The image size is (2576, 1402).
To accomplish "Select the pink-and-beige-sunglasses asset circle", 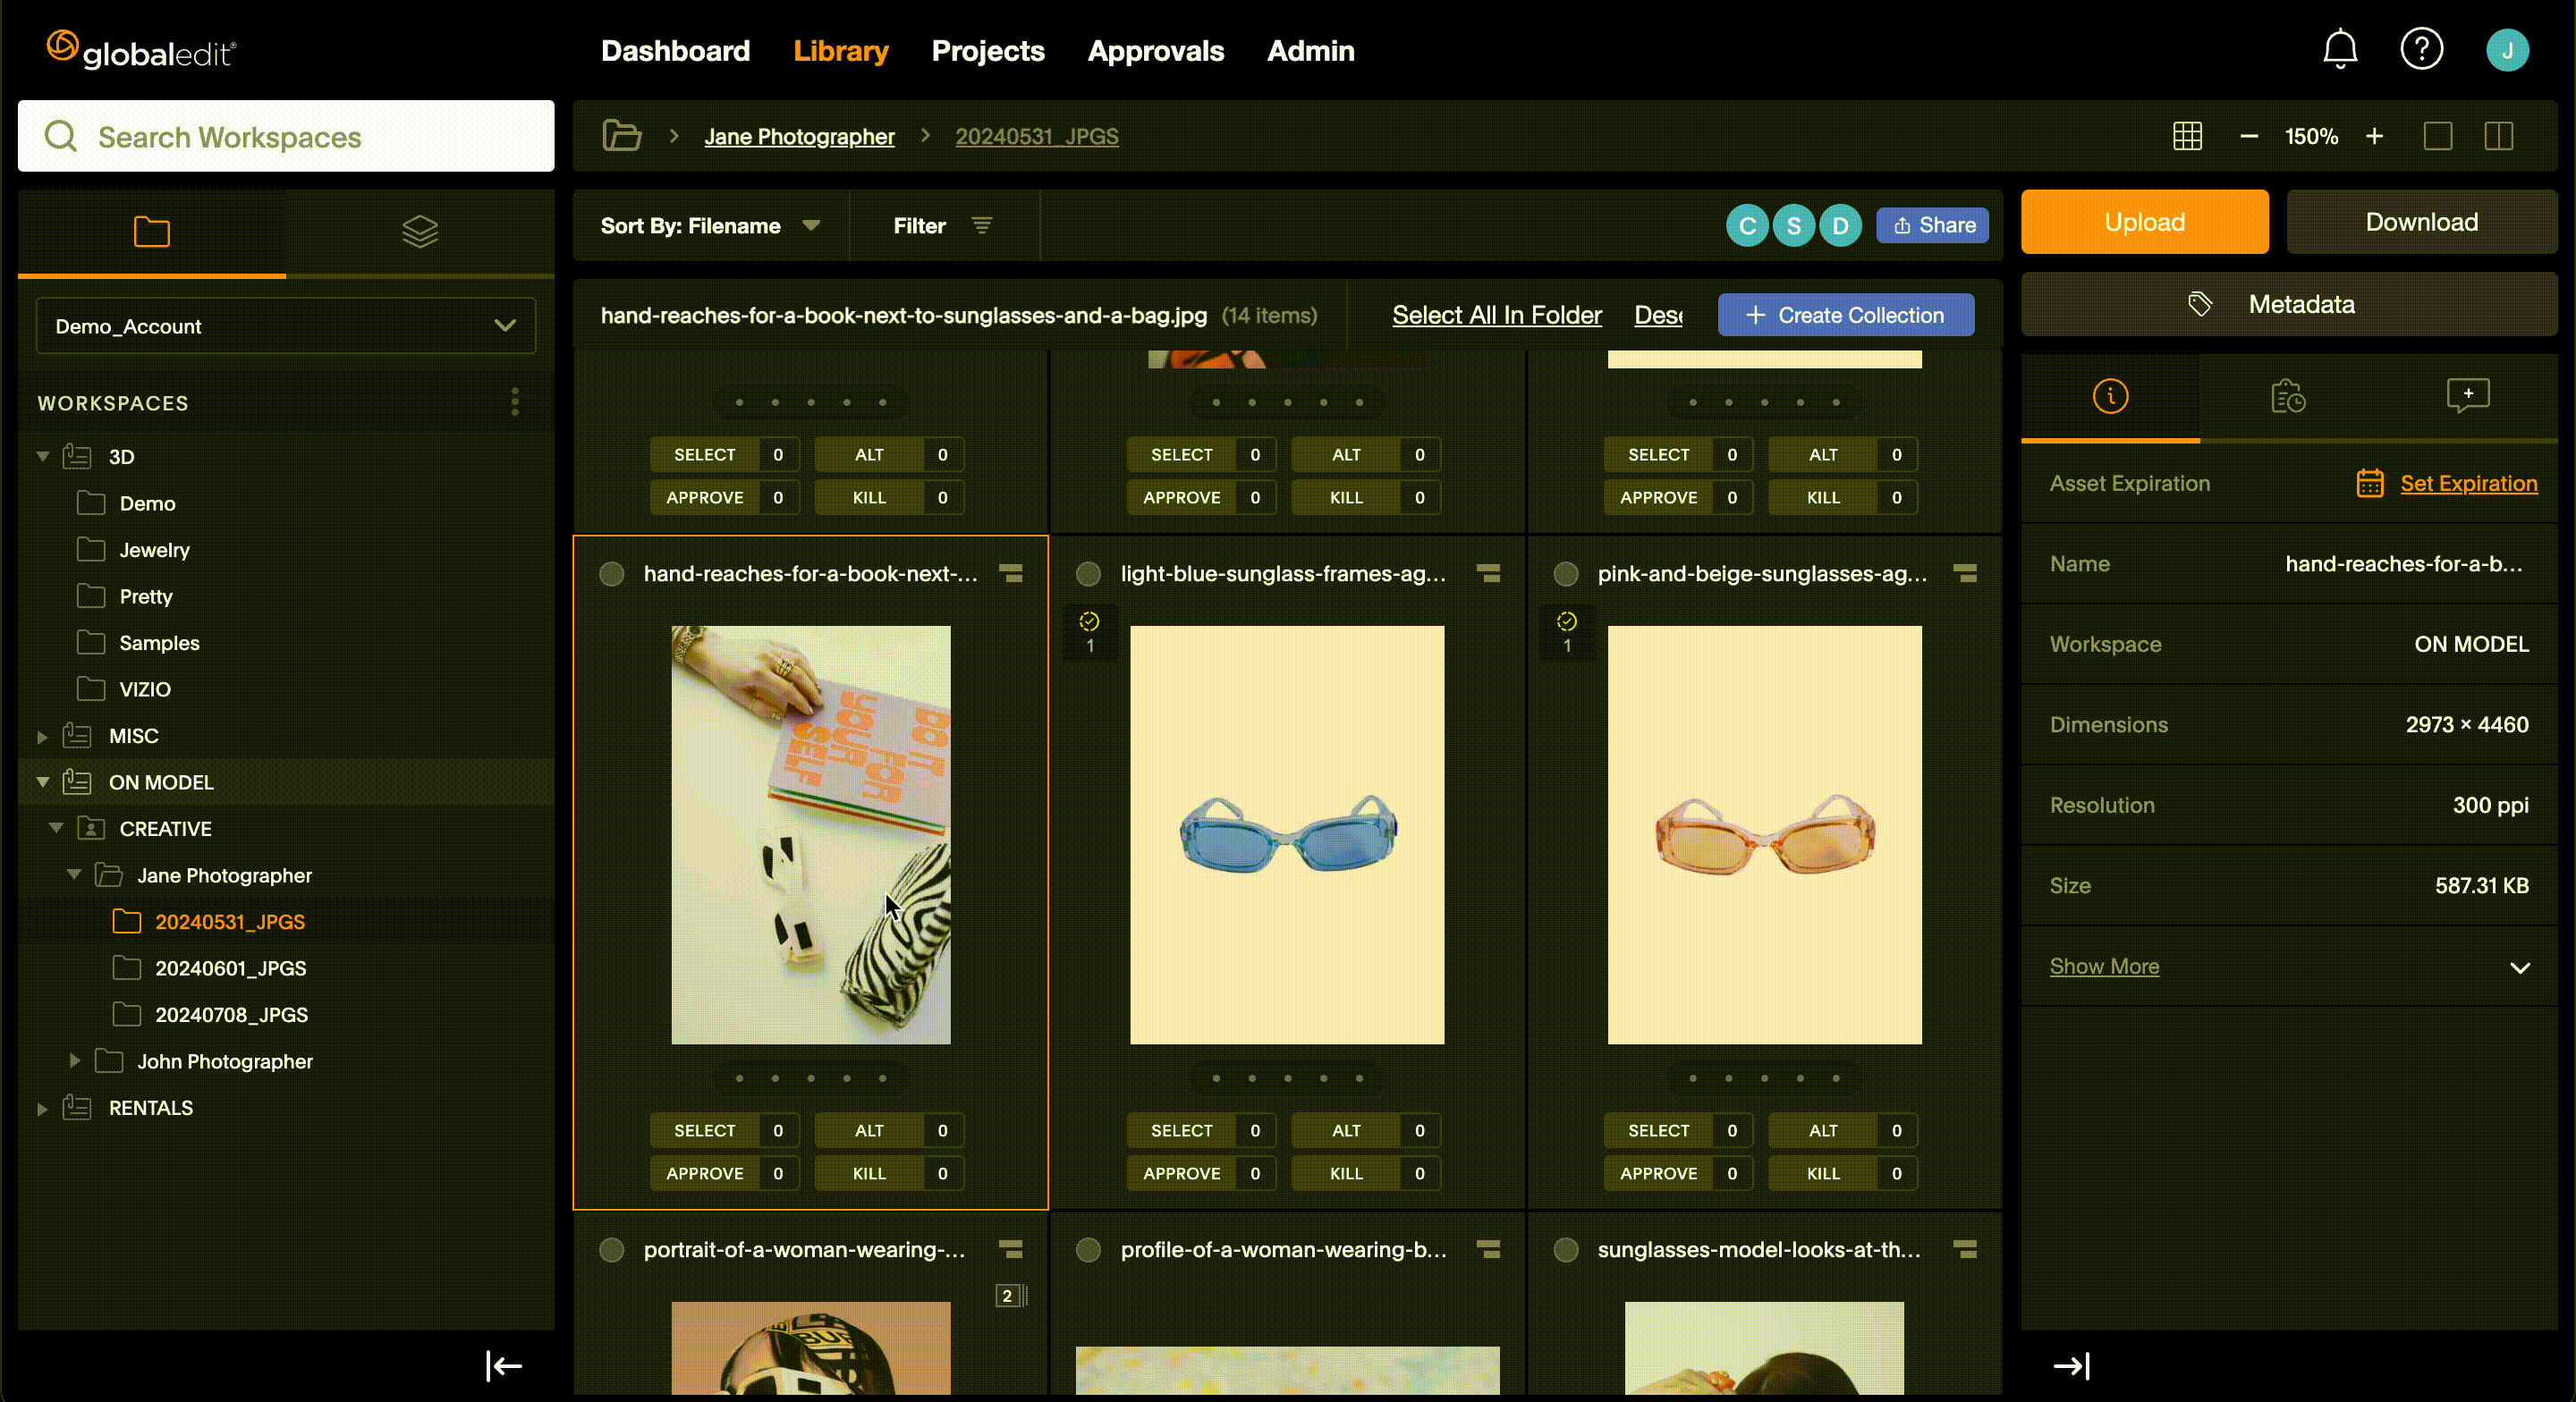I will pos(1566,573).
